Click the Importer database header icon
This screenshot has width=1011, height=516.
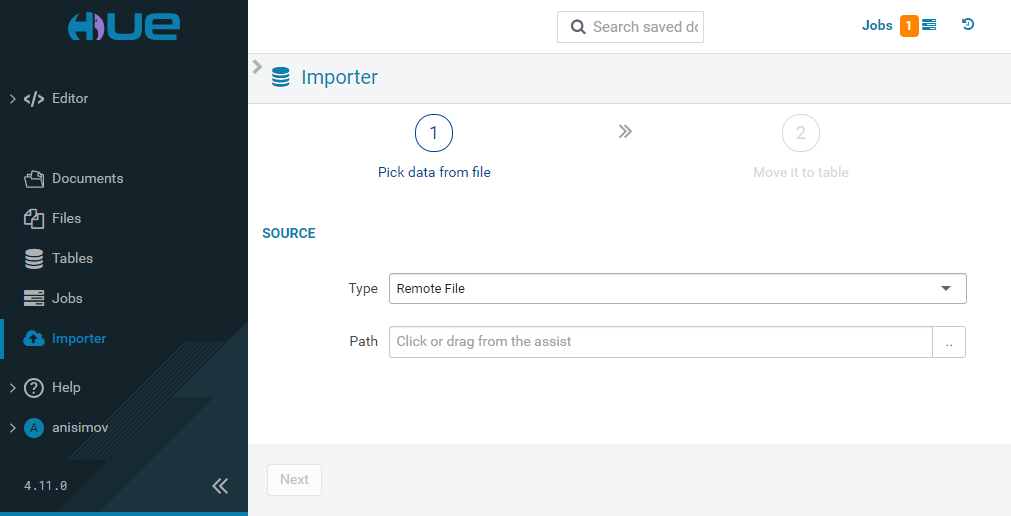(280, 77)
